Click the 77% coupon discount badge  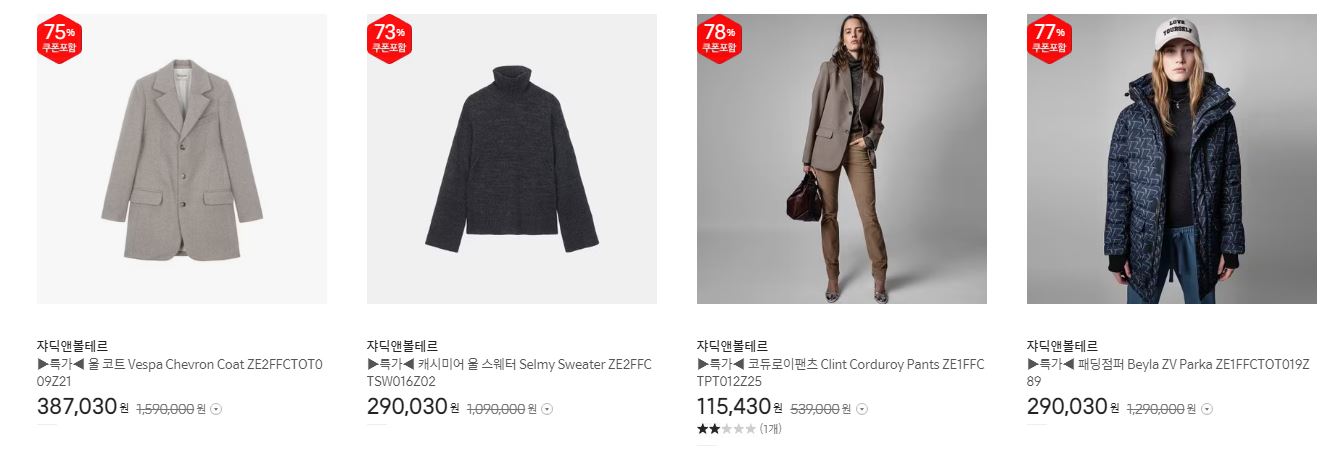[1049, 39]
